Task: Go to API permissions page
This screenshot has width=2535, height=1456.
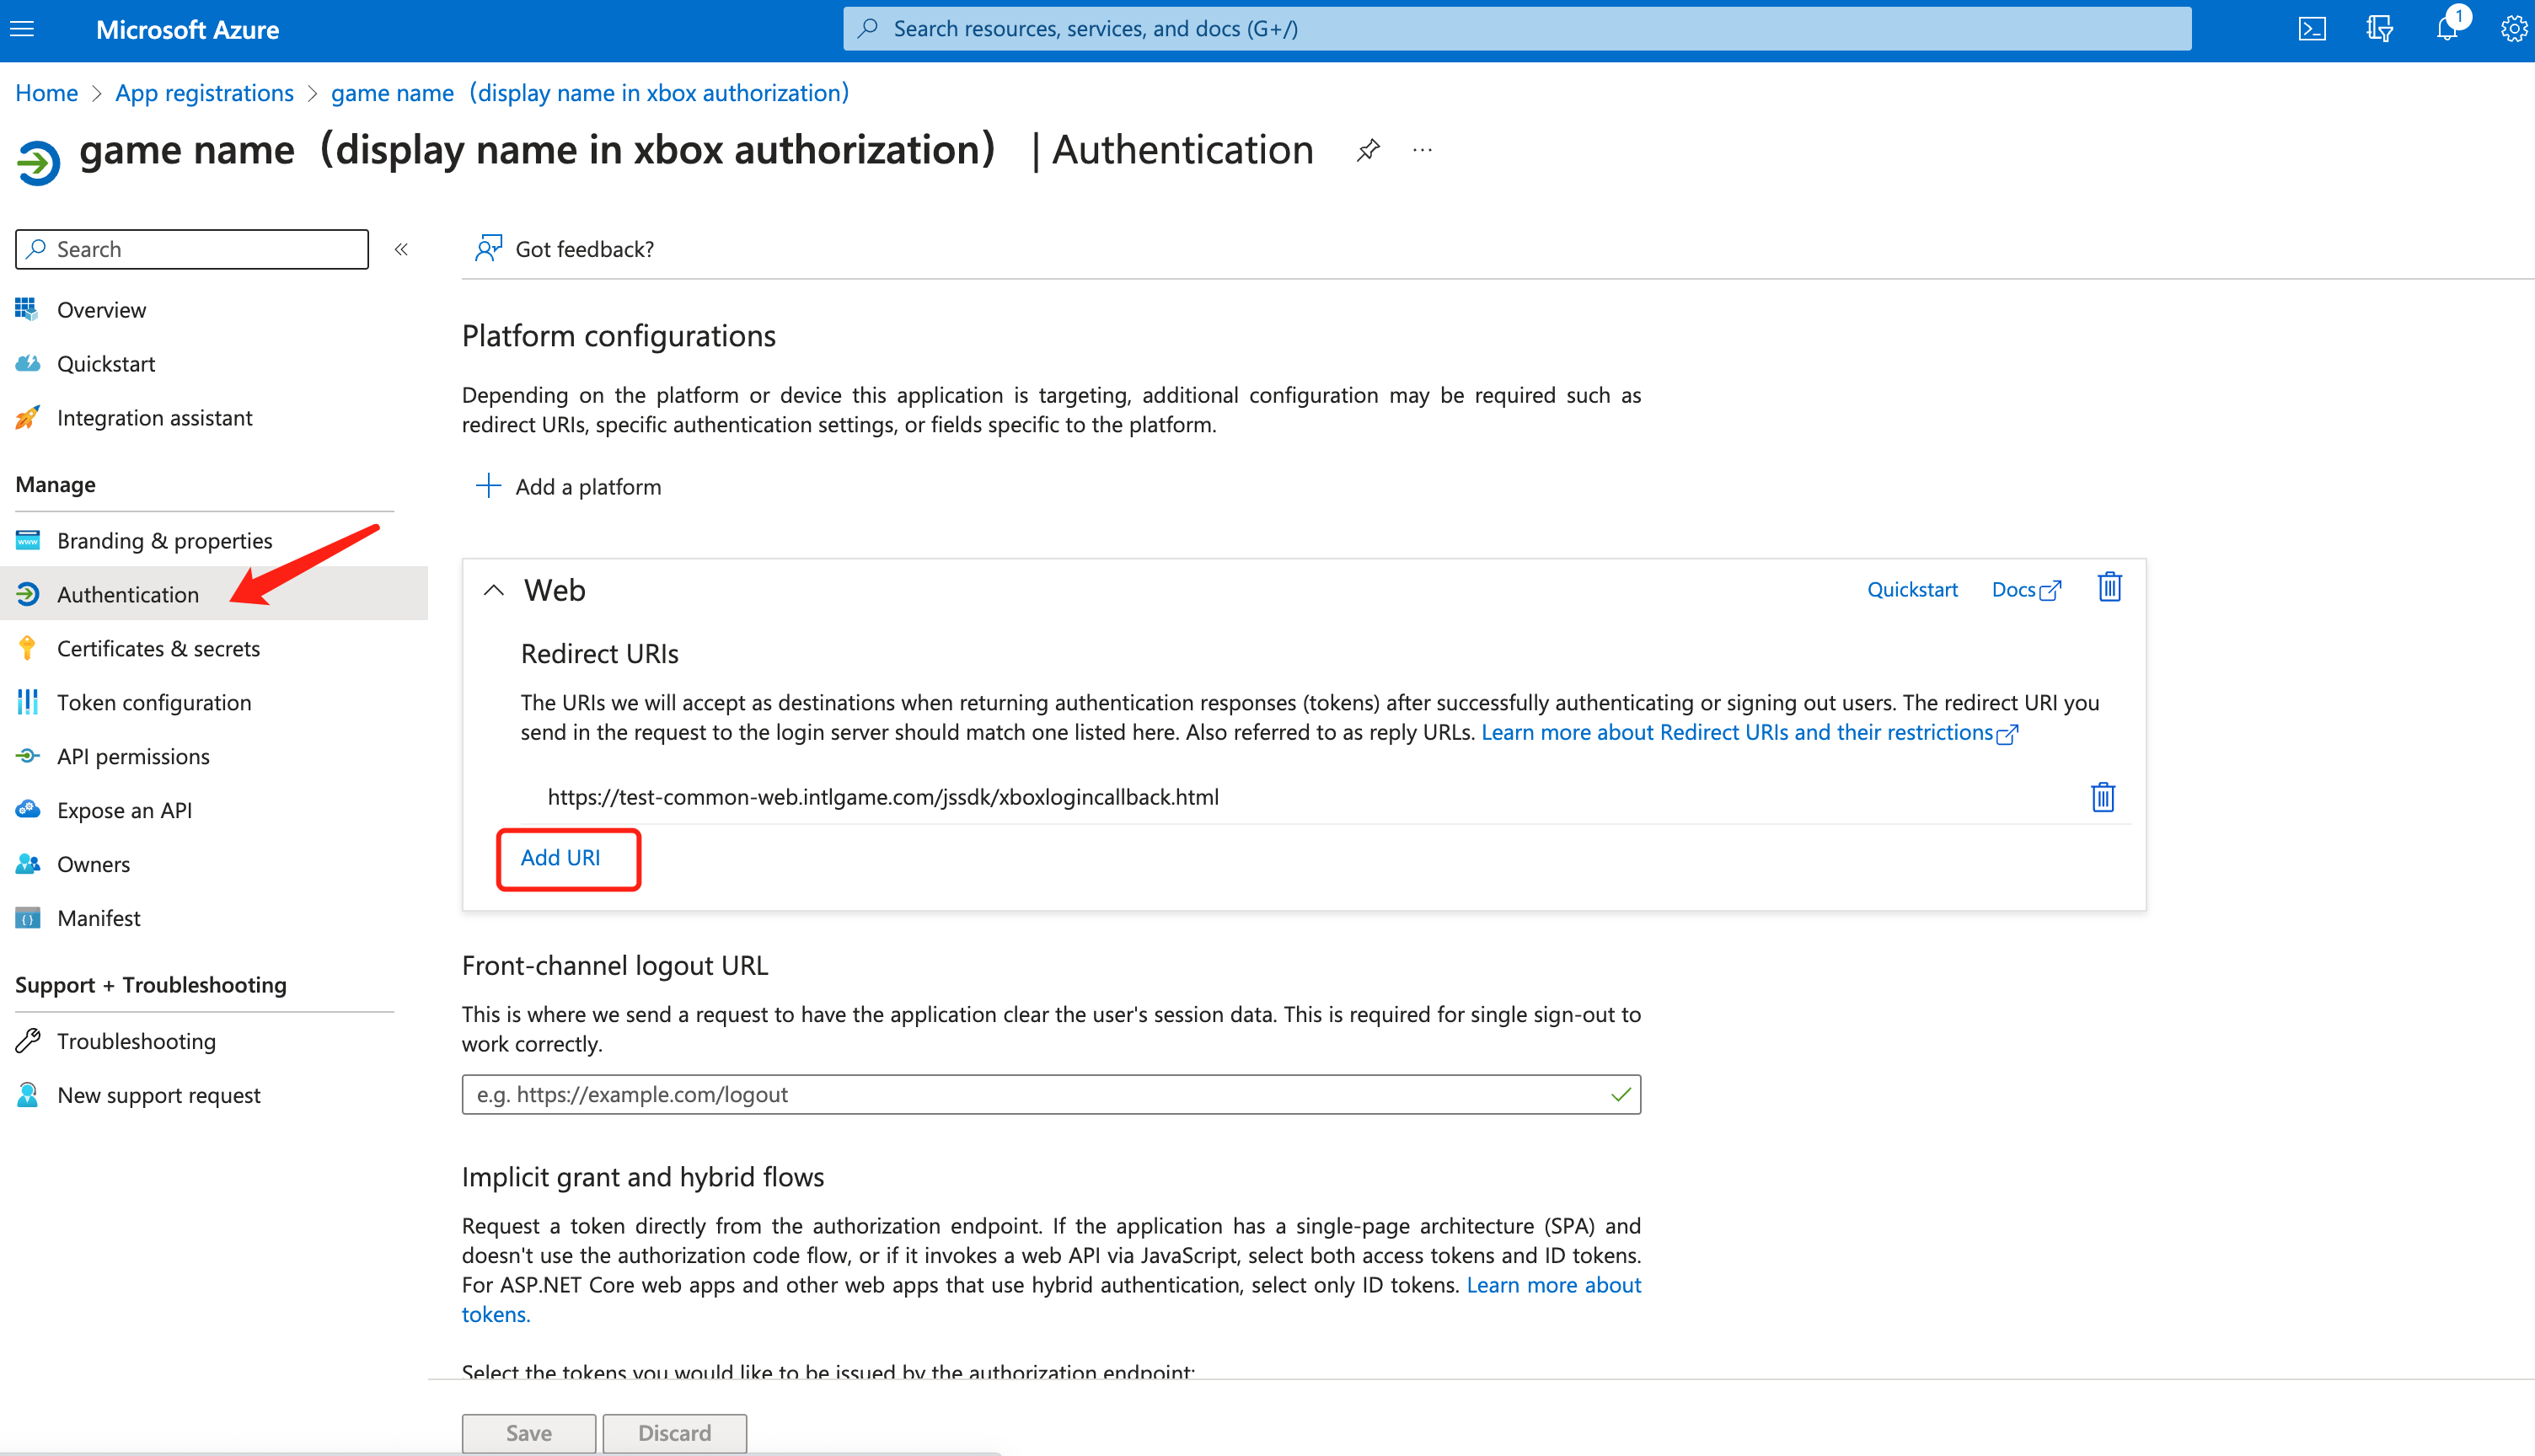Action: click(133, 756)
